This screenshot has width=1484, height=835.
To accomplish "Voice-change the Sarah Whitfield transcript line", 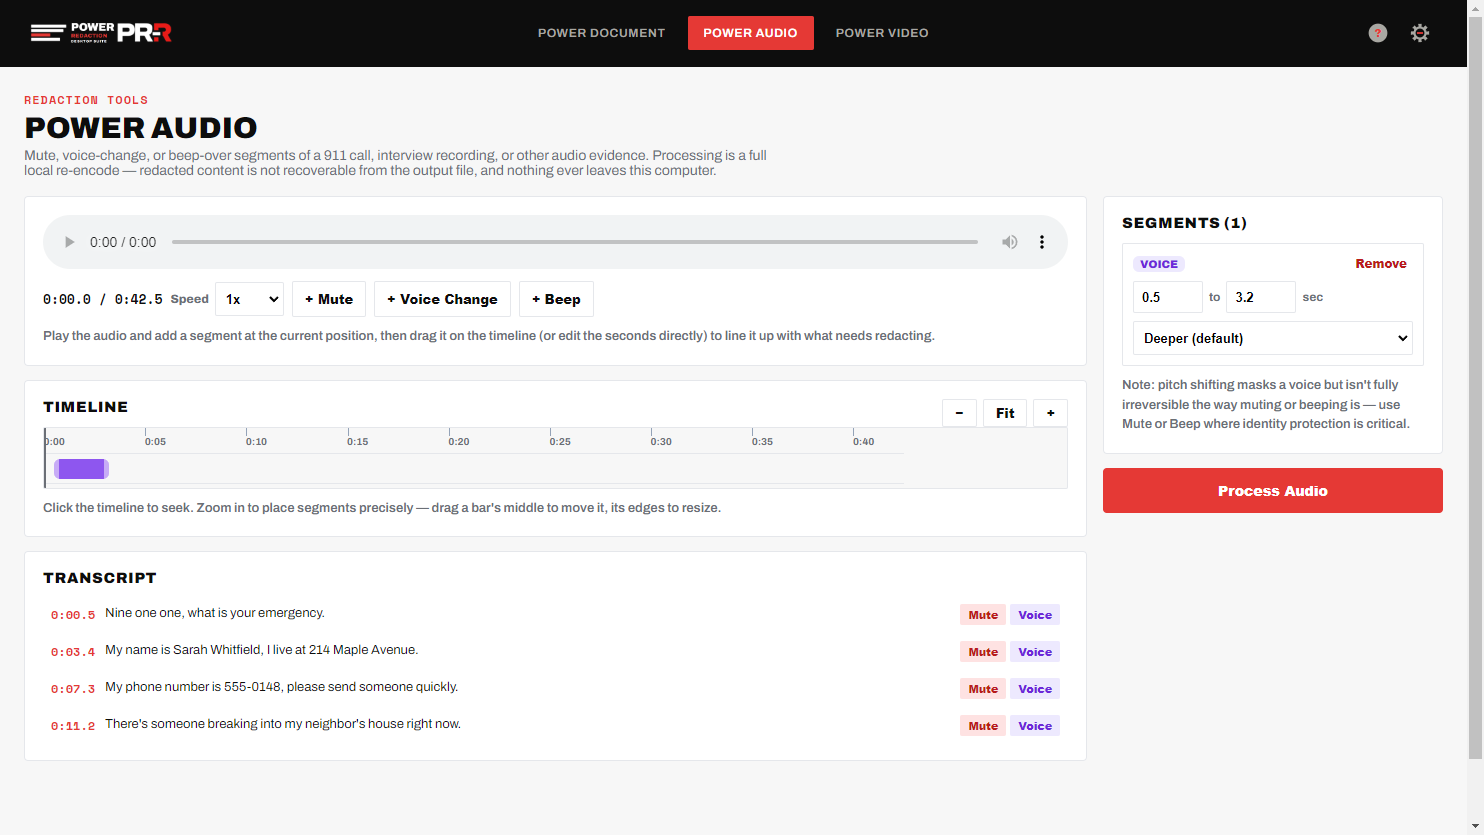I will coord(1035,652).
